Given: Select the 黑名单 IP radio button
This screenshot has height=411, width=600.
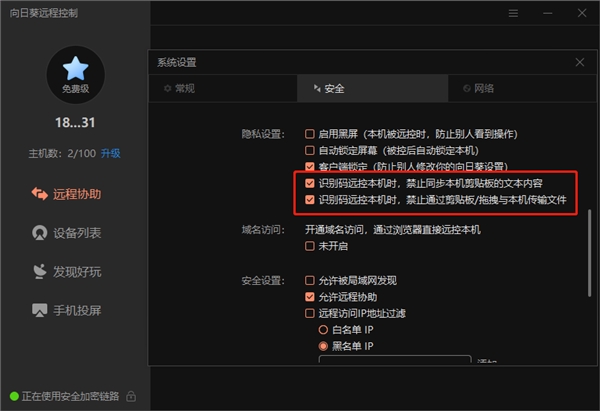Looking at the screenshot, I should [323, 346].
